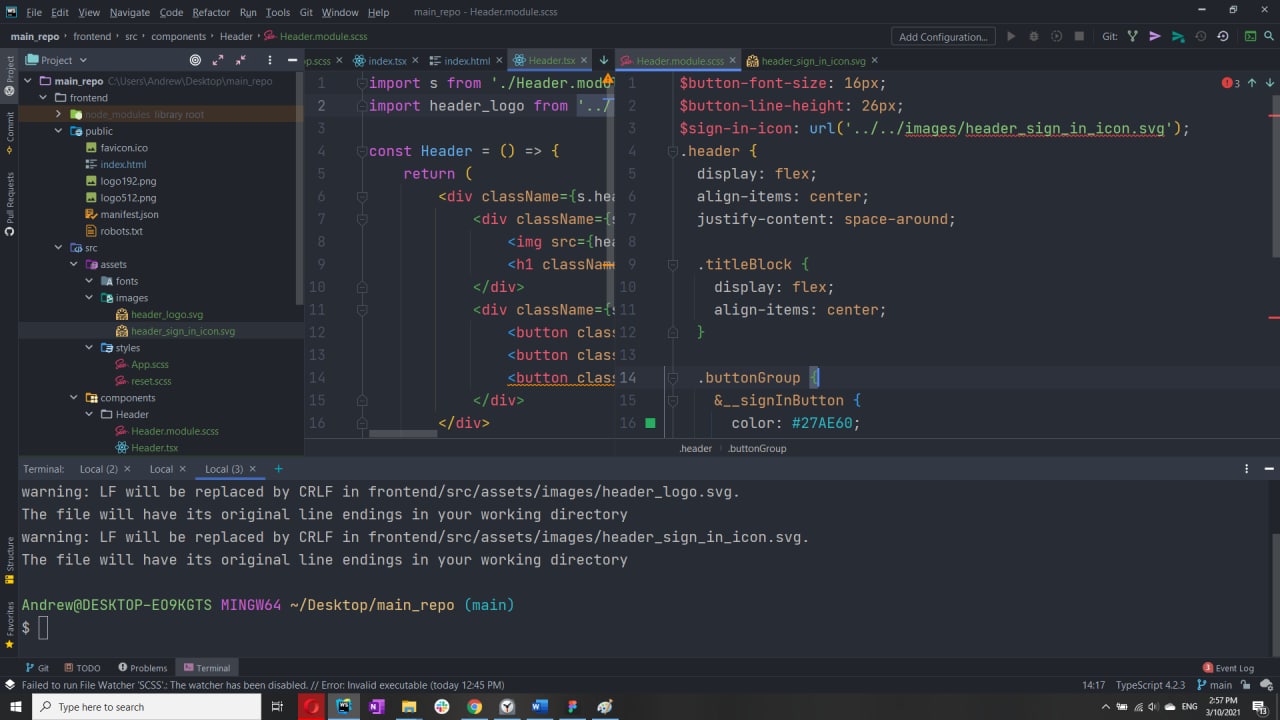Screen dimensions: 1280x720
Task: Click the Run with Coverage icon
Action: click(x=1056, y=37)
